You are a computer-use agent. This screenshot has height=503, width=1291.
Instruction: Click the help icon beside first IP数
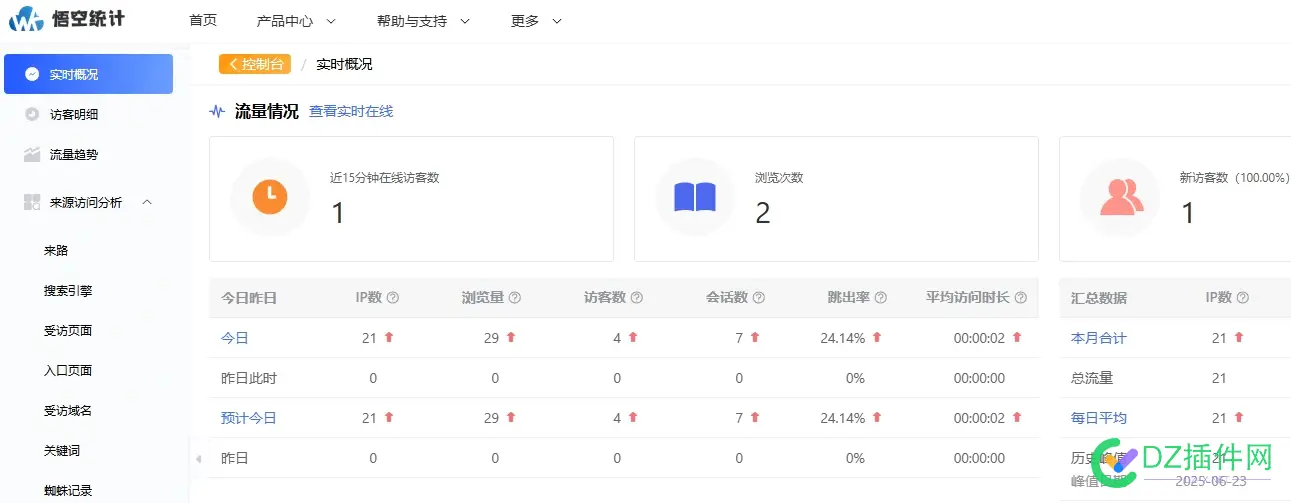pyautogui.click(x=393, y=298)
